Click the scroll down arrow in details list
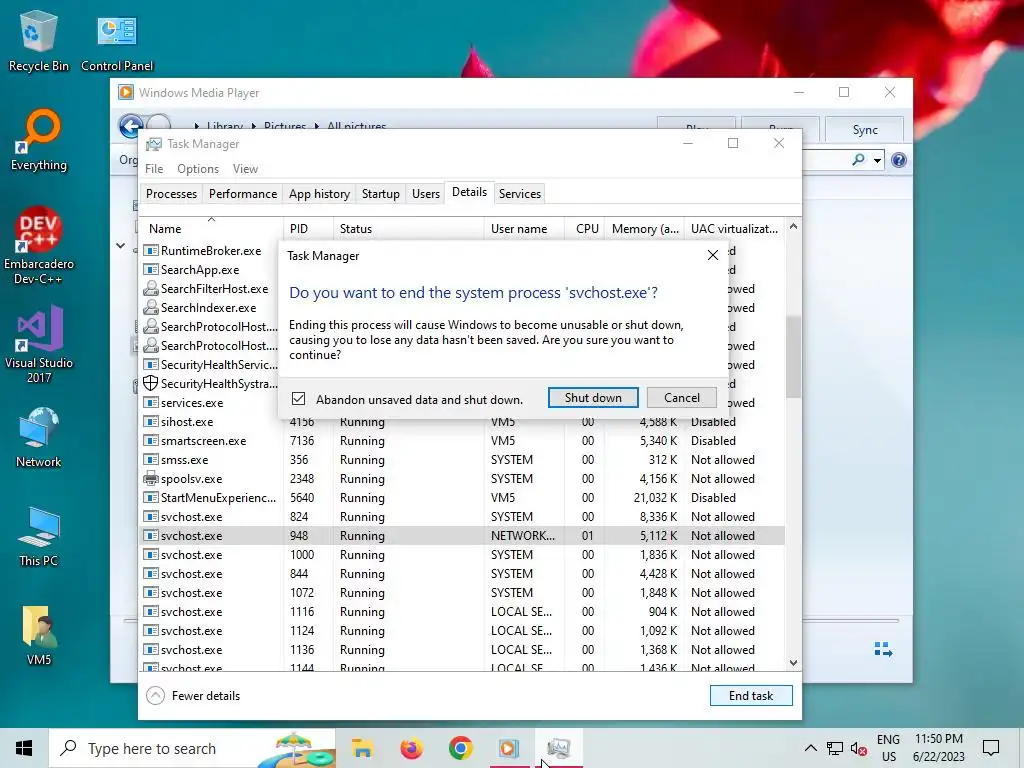This screenshot has height=768, width=1024. 793,663
